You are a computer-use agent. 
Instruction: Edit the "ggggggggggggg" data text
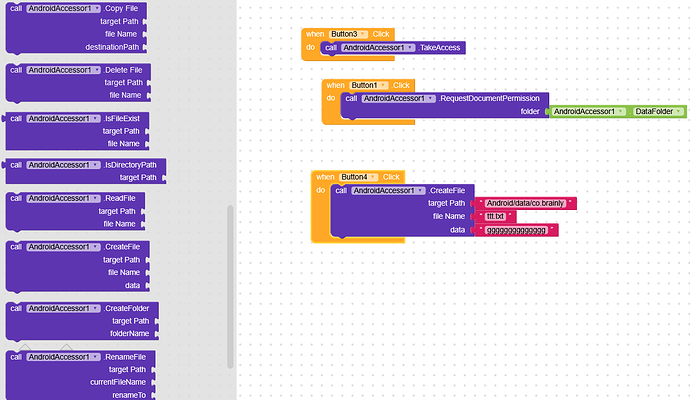(x=516, y=230)
